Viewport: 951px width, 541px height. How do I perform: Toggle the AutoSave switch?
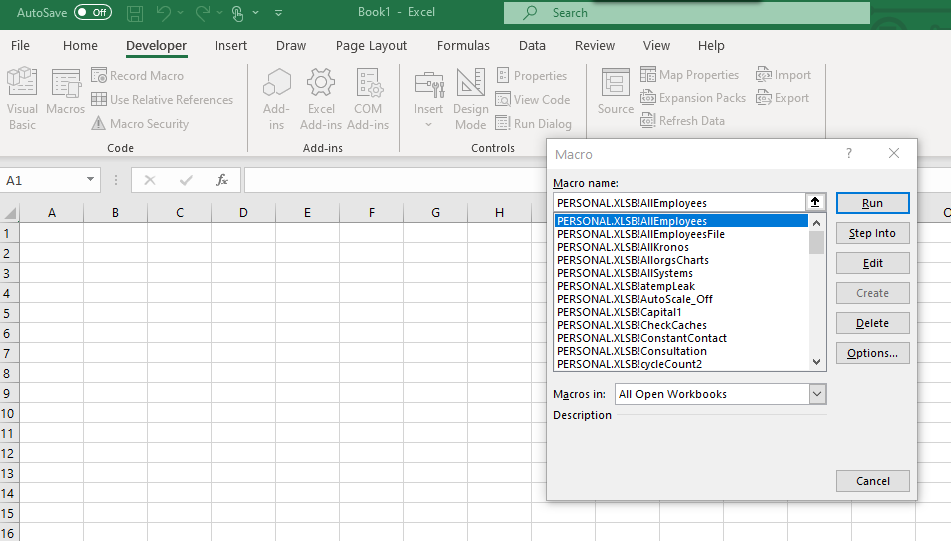[x=93, y=12]
